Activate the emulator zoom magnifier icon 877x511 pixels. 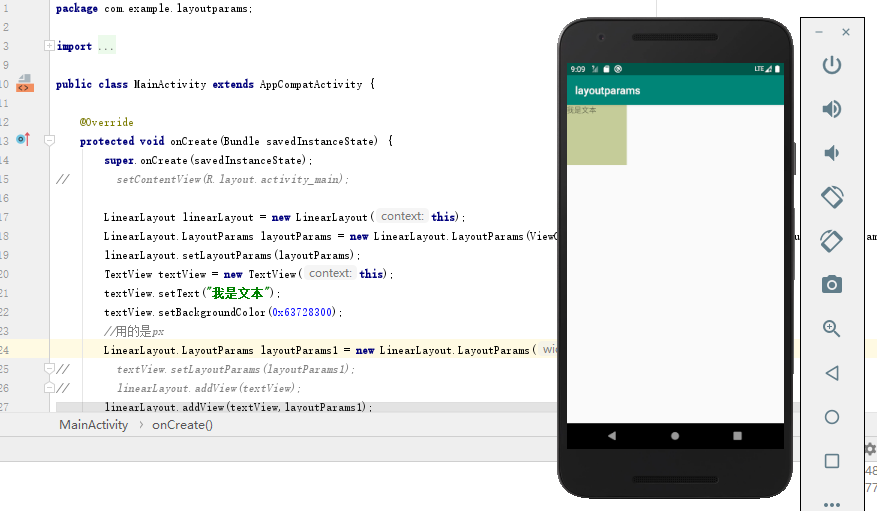pyautogui.click(x=832, y=329)
